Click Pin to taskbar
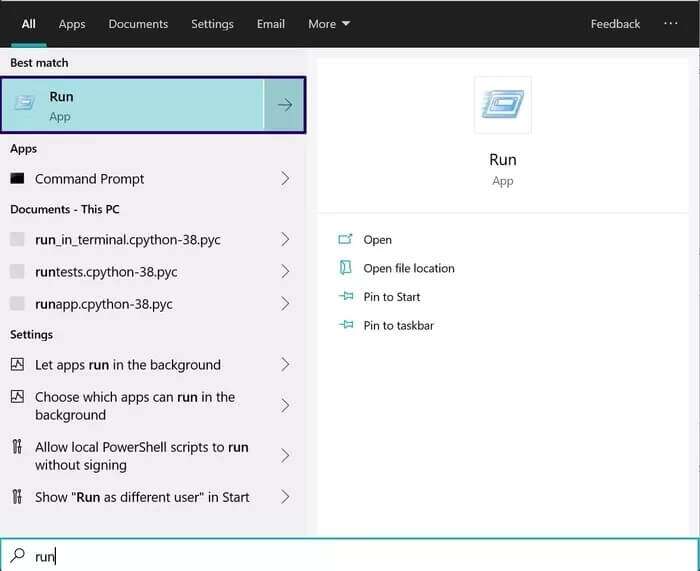 [398, 325]
